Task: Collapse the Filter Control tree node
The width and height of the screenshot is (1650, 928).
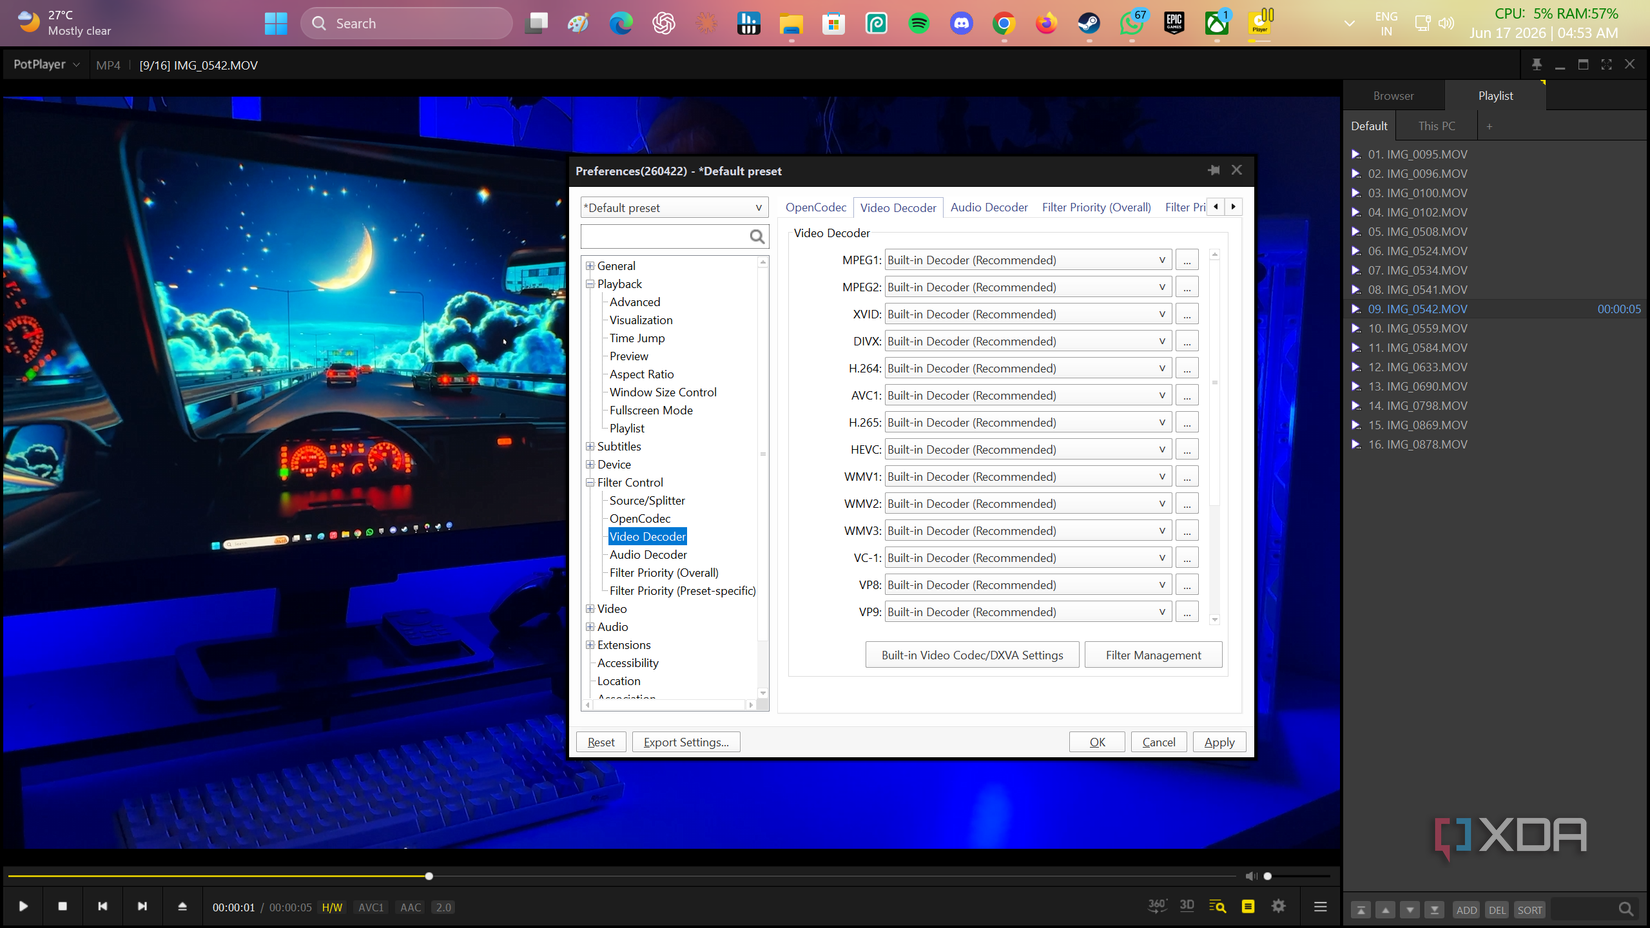Action: tap(590, 482)
